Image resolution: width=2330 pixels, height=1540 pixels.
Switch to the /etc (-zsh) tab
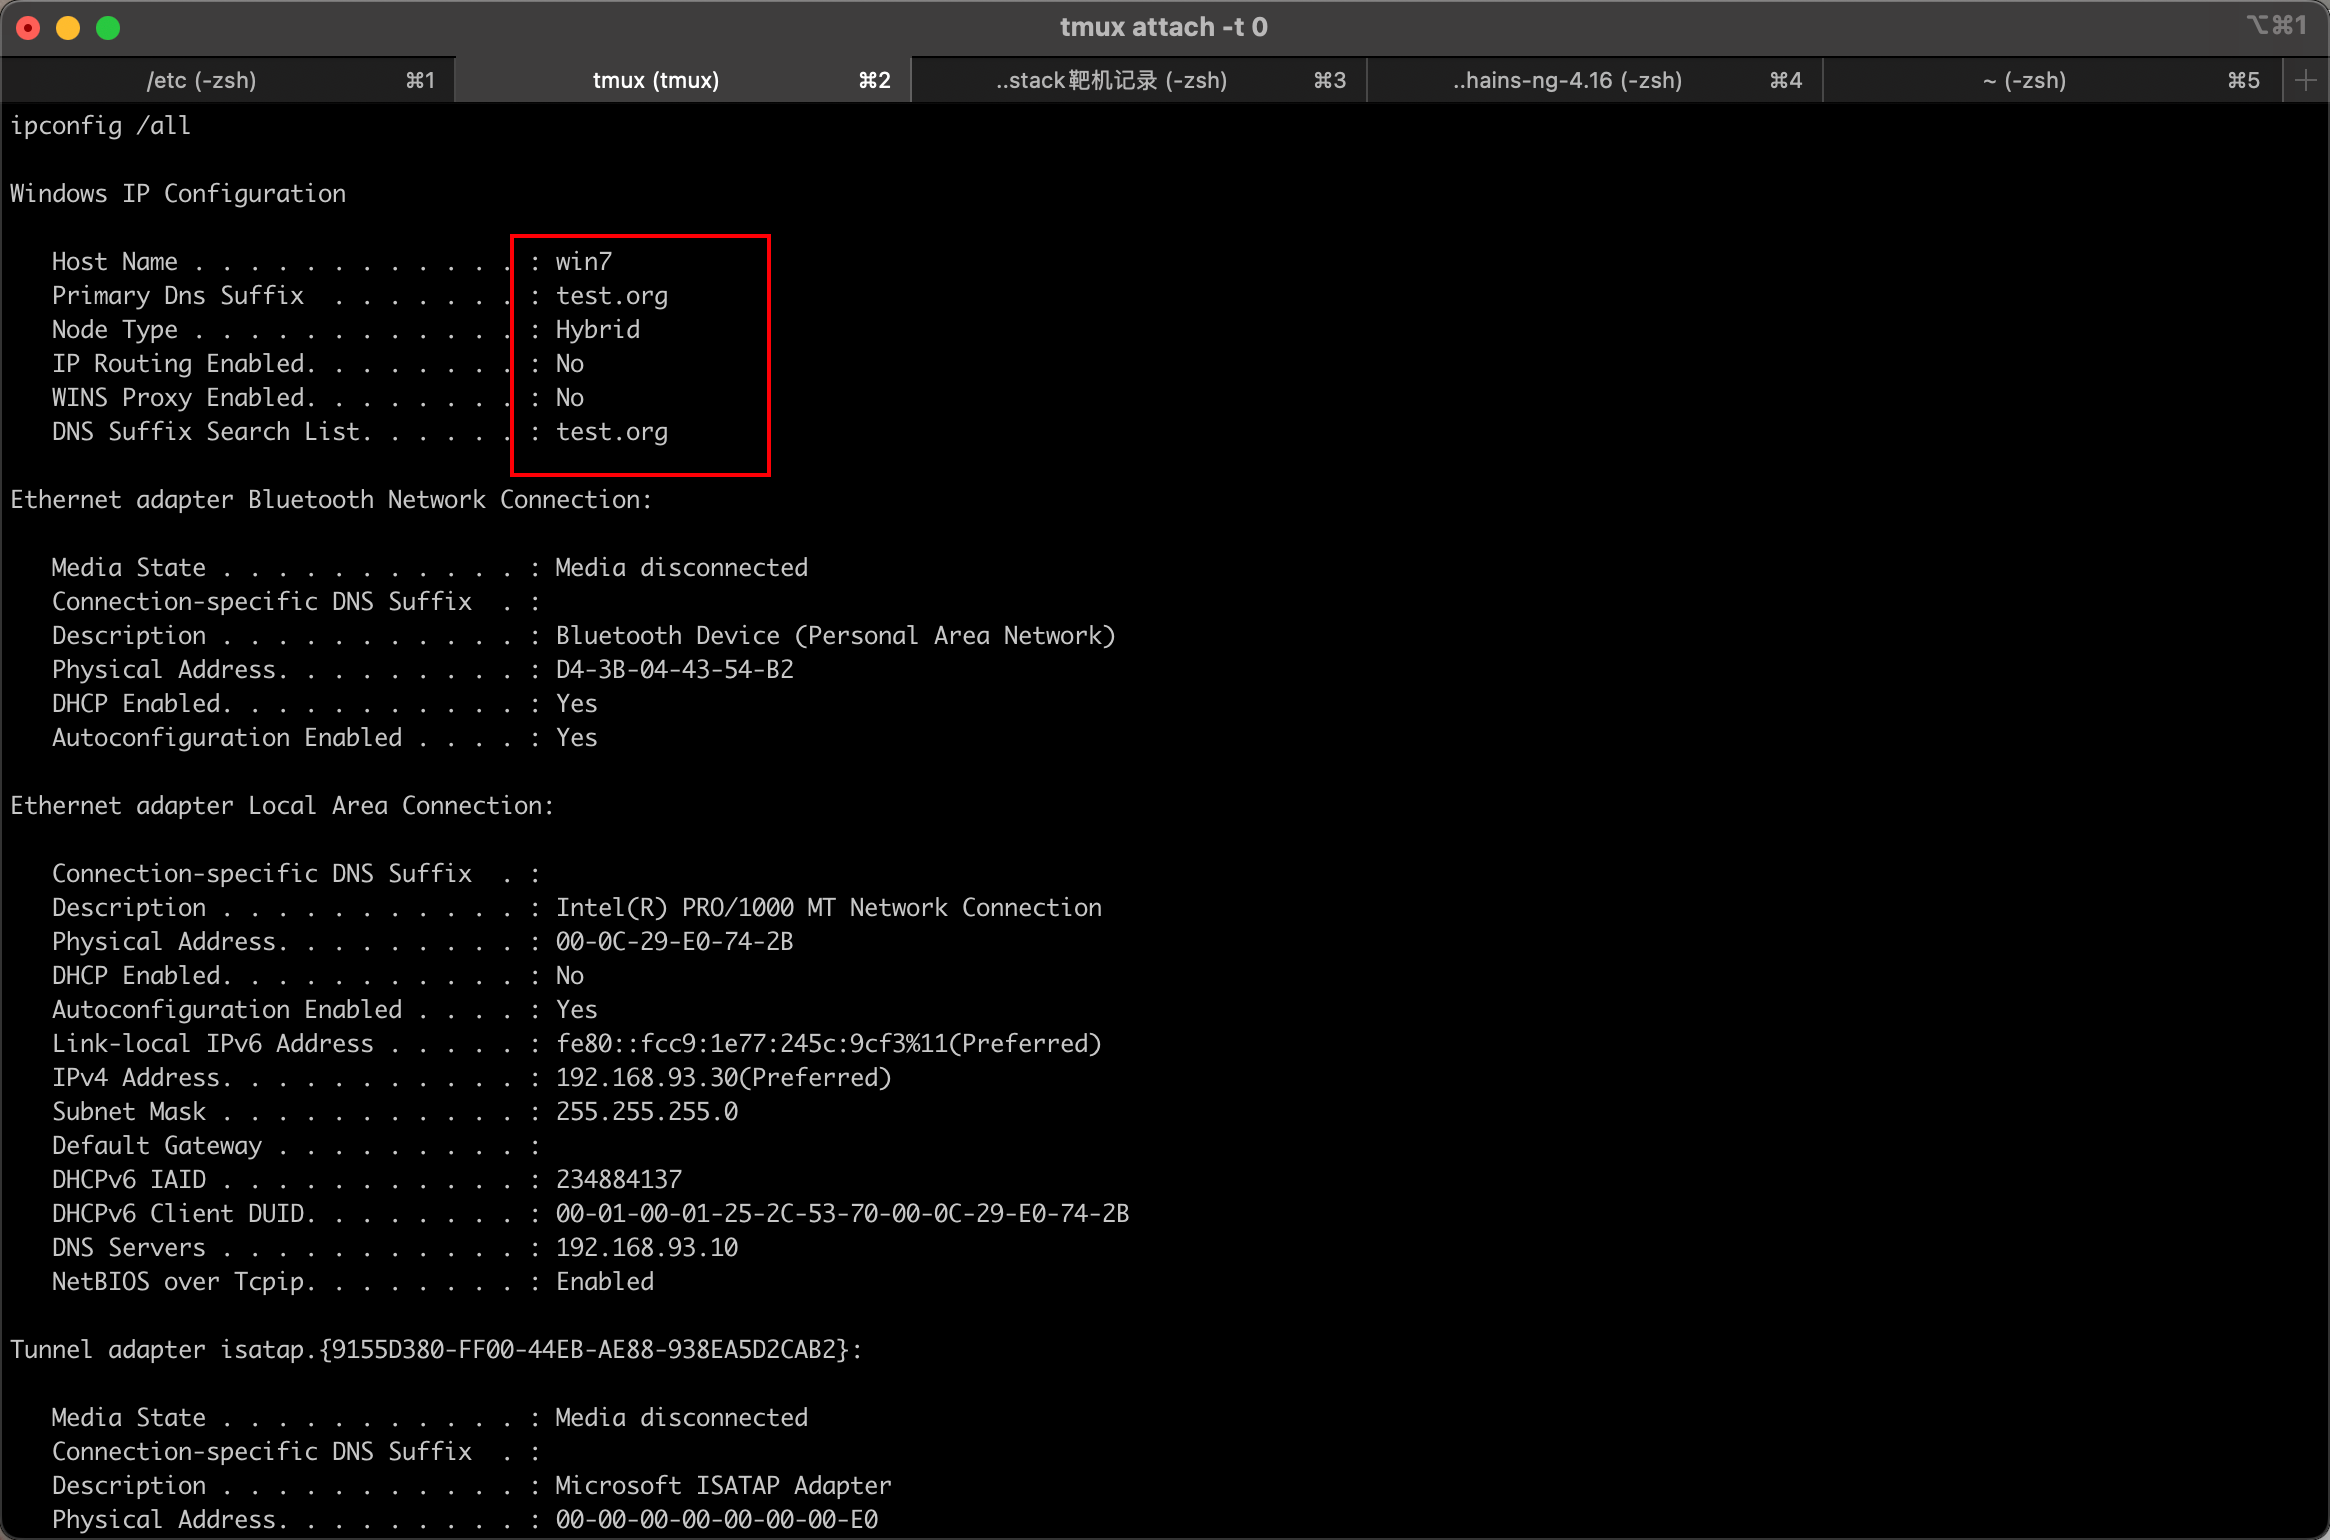(x=228, y=80)
